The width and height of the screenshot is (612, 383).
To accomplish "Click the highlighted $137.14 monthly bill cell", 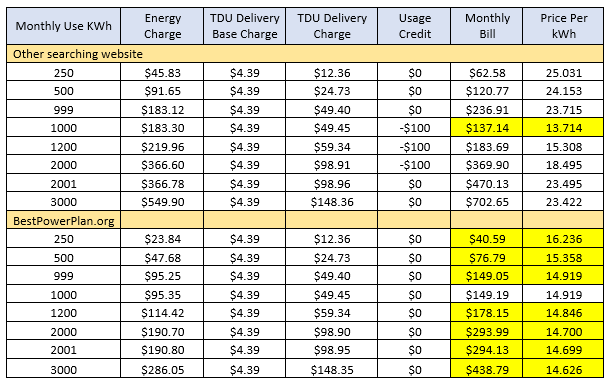I will point(487,128).
